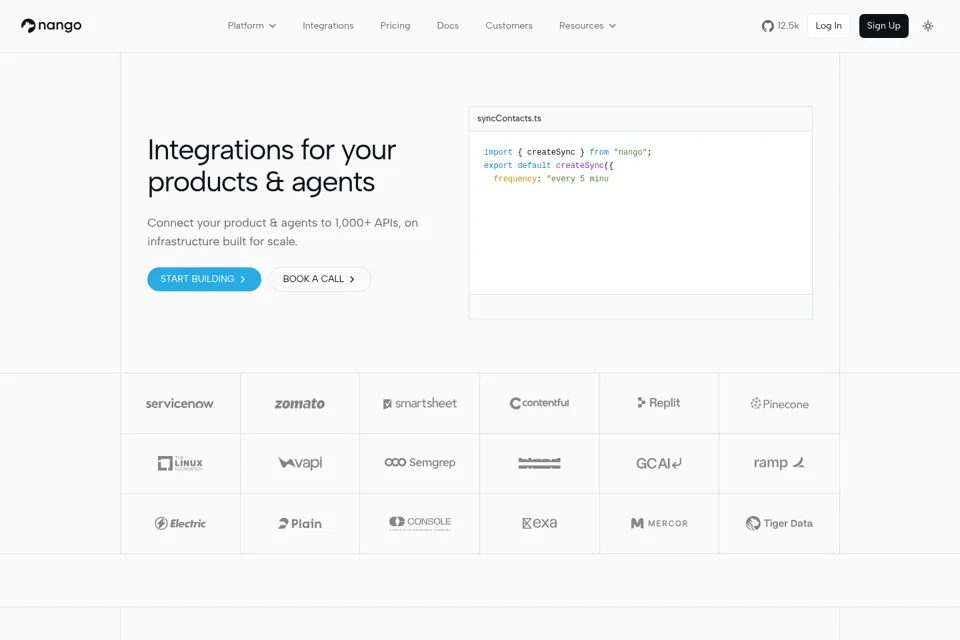960x640 pixels.
Task: Click the 'import { createSync }' code line
Action: pos(568,152)
